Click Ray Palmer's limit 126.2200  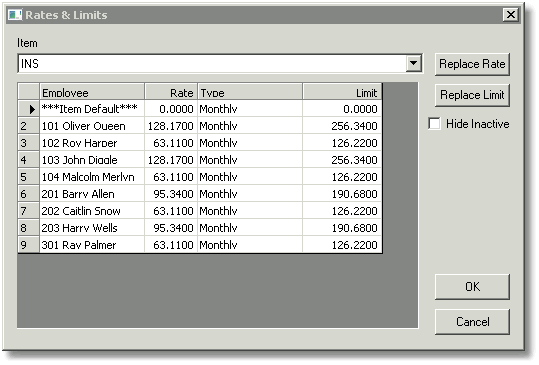342,245
